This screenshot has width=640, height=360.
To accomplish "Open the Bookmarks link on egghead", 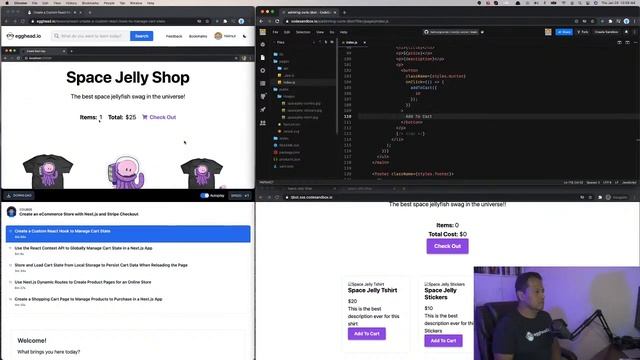I will (x=198, y=36).
